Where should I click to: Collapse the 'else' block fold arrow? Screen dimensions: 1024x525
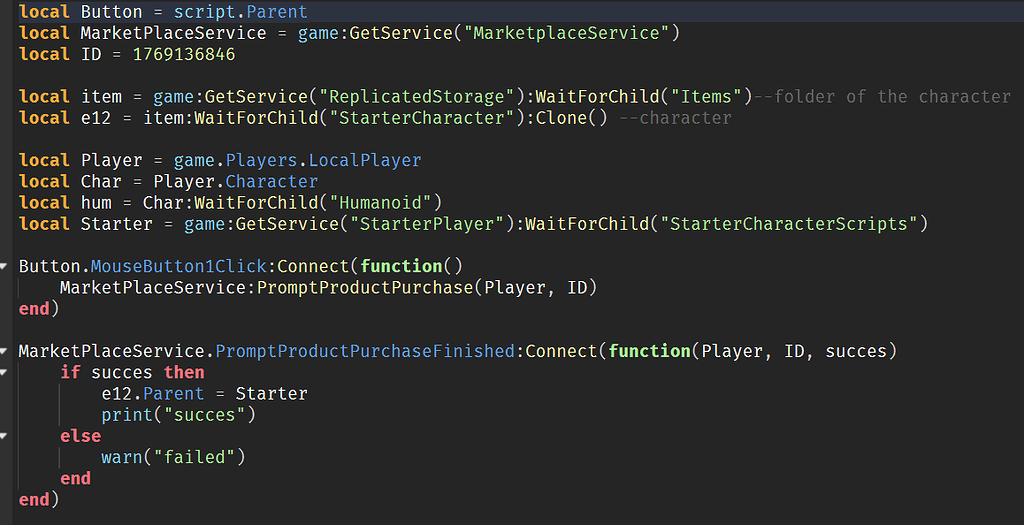click(x=3, y=436)
